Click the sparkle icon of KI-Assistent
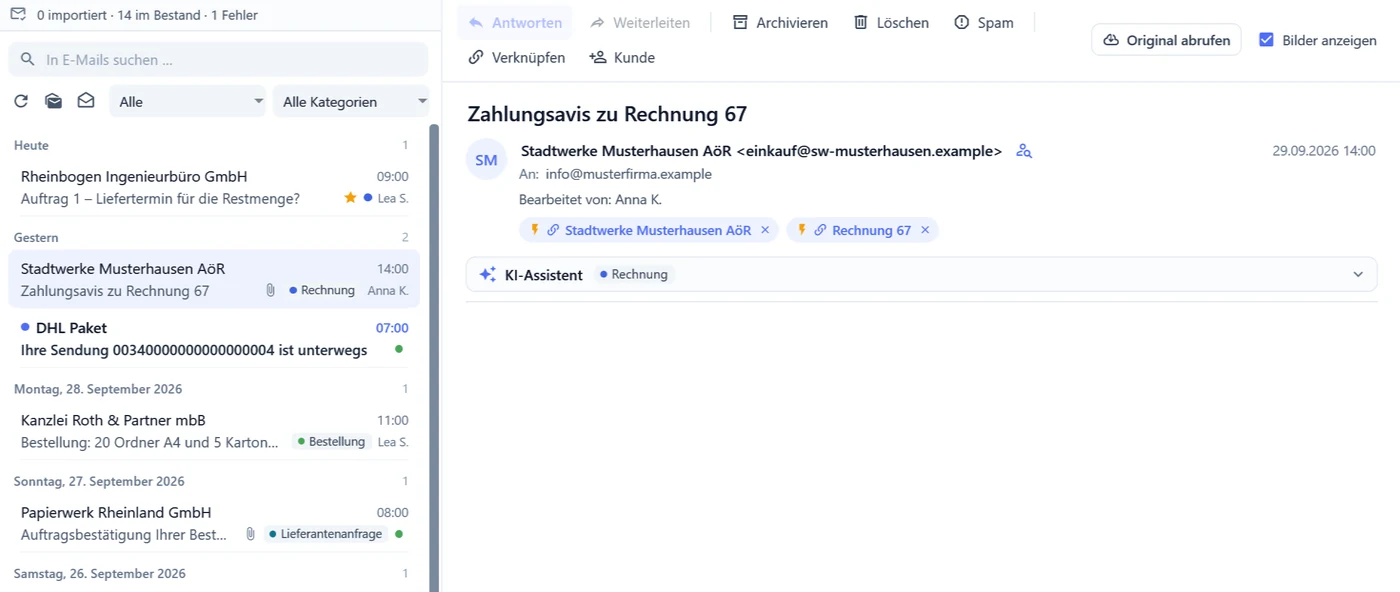The width and height of the screenshot is (1400, 592). point(487,274)
